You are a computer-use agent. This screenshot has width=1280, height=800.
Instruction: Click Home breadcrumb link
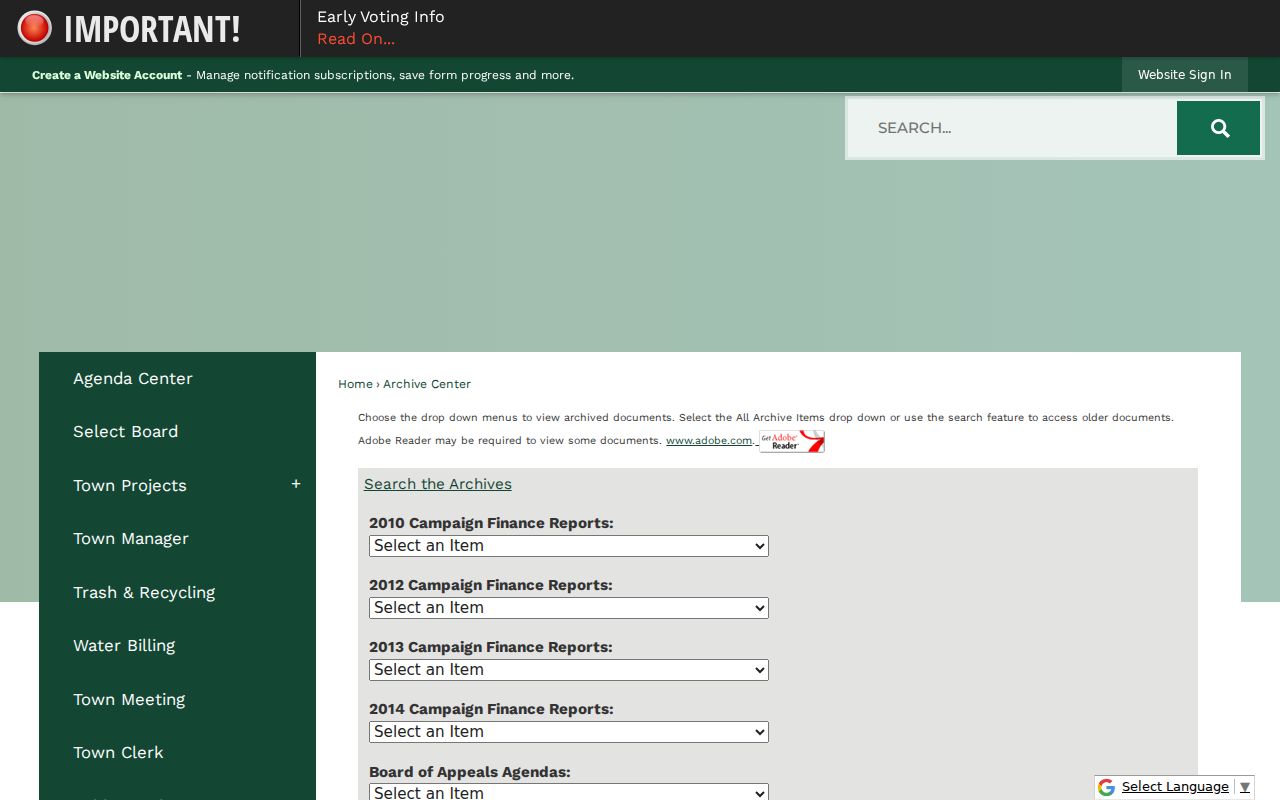[x=355, y=384]
